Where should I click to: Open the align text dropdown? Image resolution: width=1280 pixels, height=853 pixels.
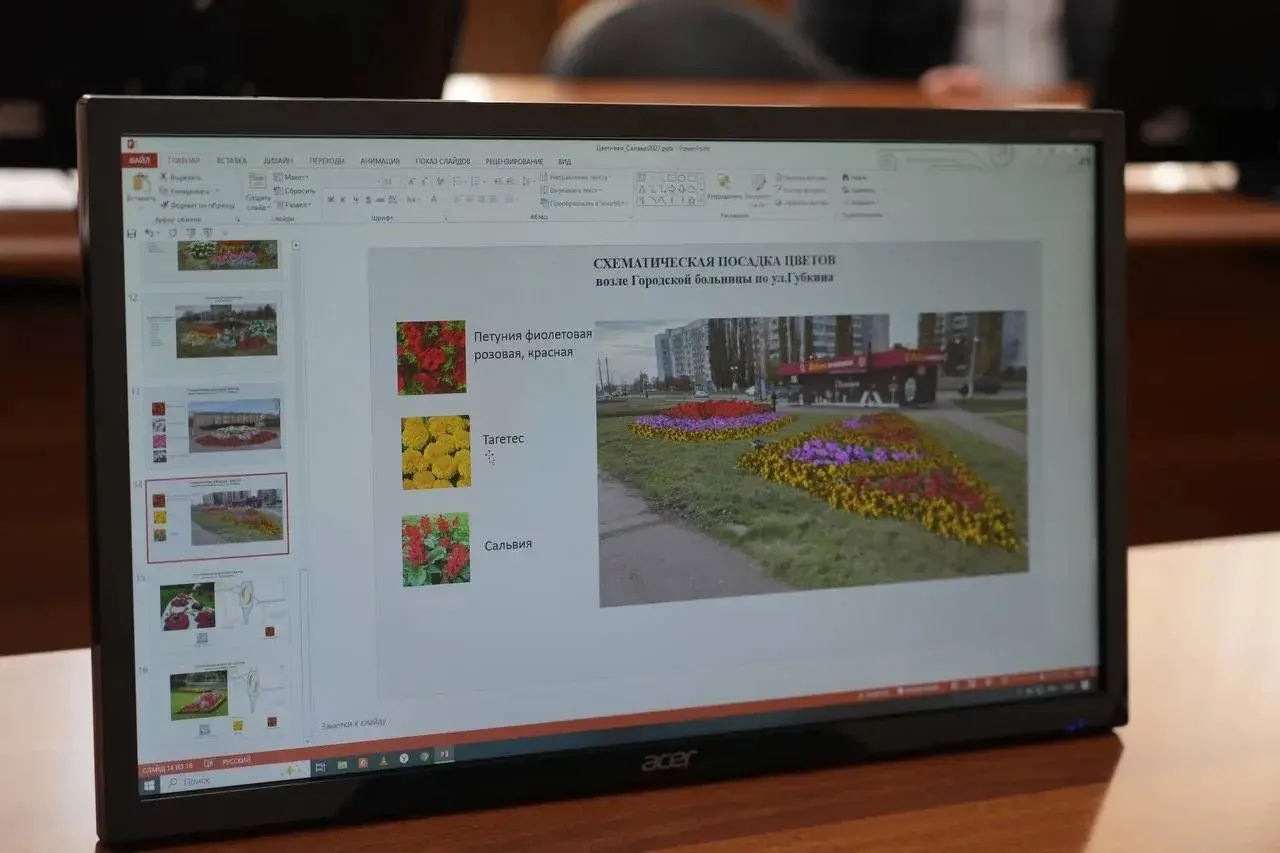click(x=573, y=190)
